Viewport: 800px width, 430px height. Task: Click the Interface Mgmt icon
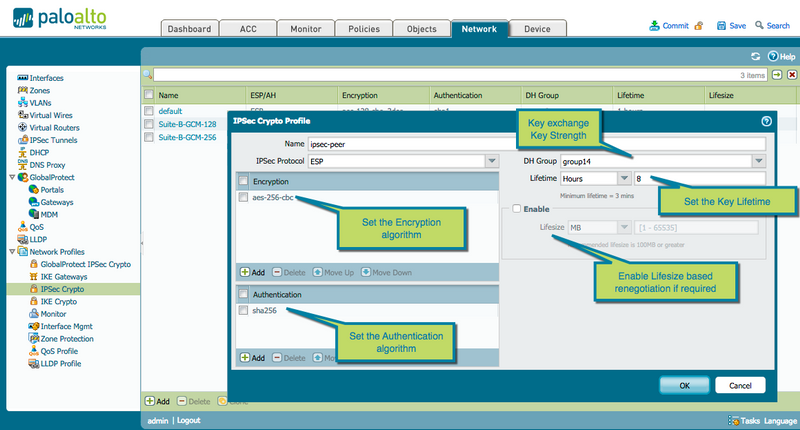click(34, 326)
